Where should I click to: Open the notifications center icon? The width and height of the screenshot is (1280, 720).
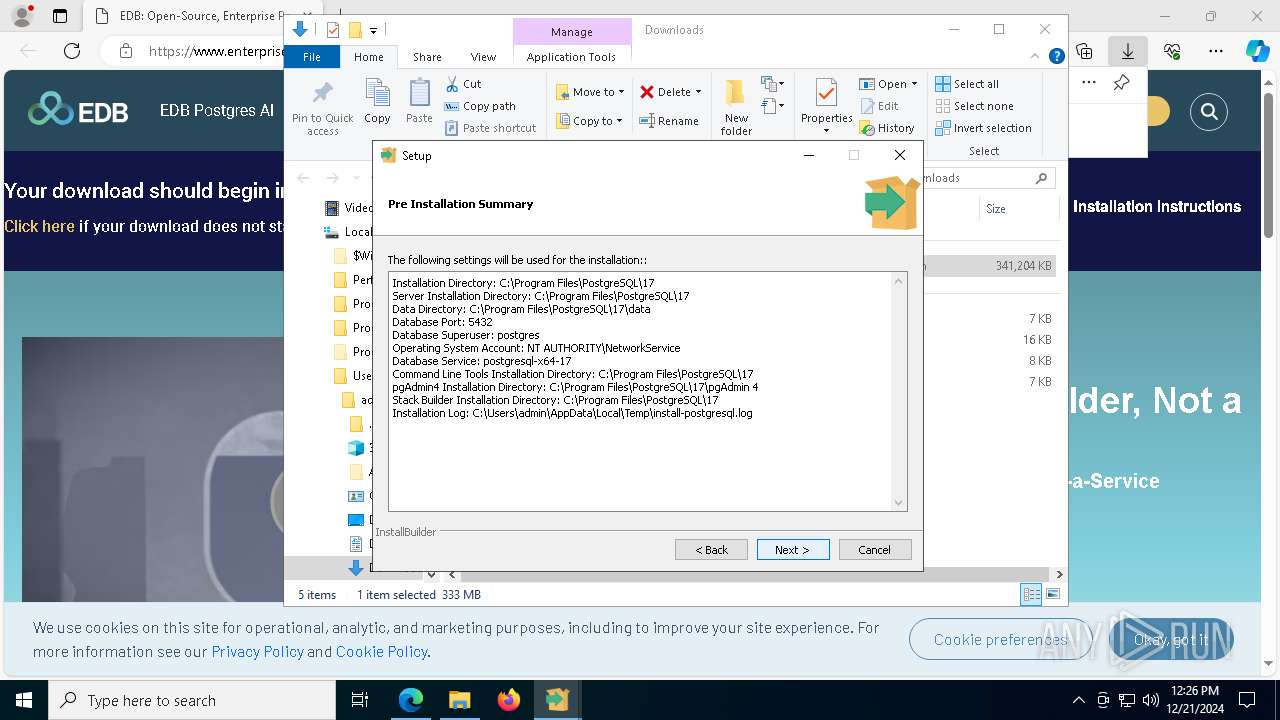click(1247, 700)
